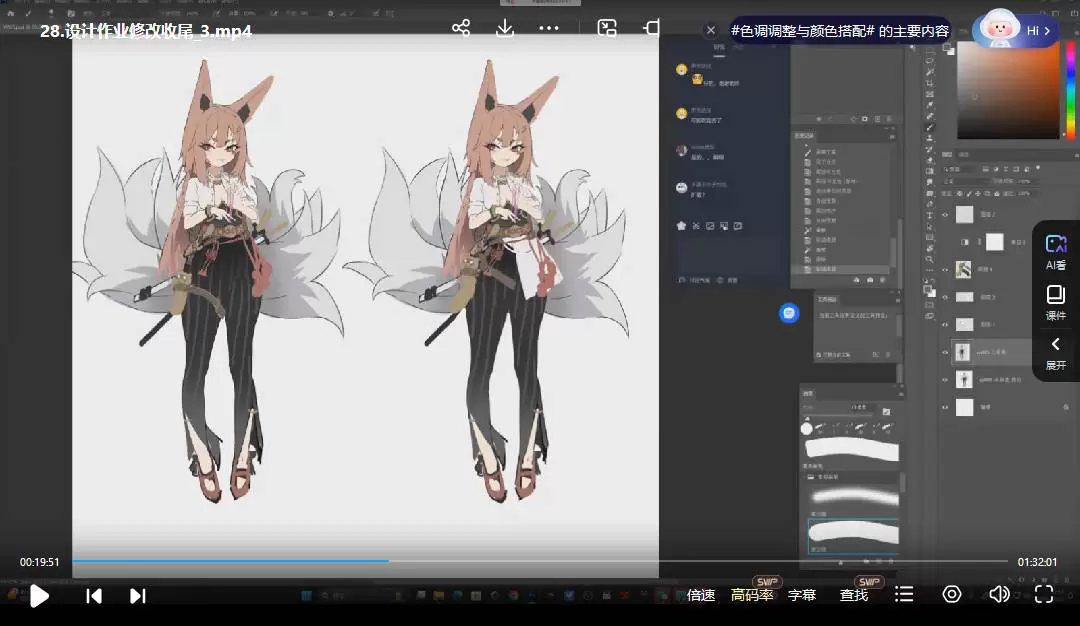Click the elapsed time 00:19:51

coord(39,562)
